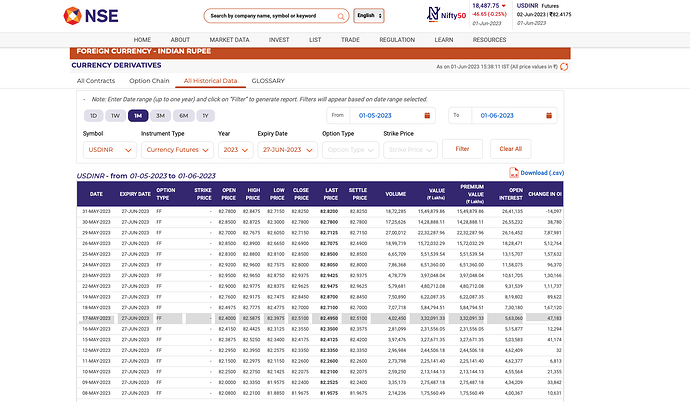
Task: Switch to the Glossary tab
Action: (x=269, y=80)
